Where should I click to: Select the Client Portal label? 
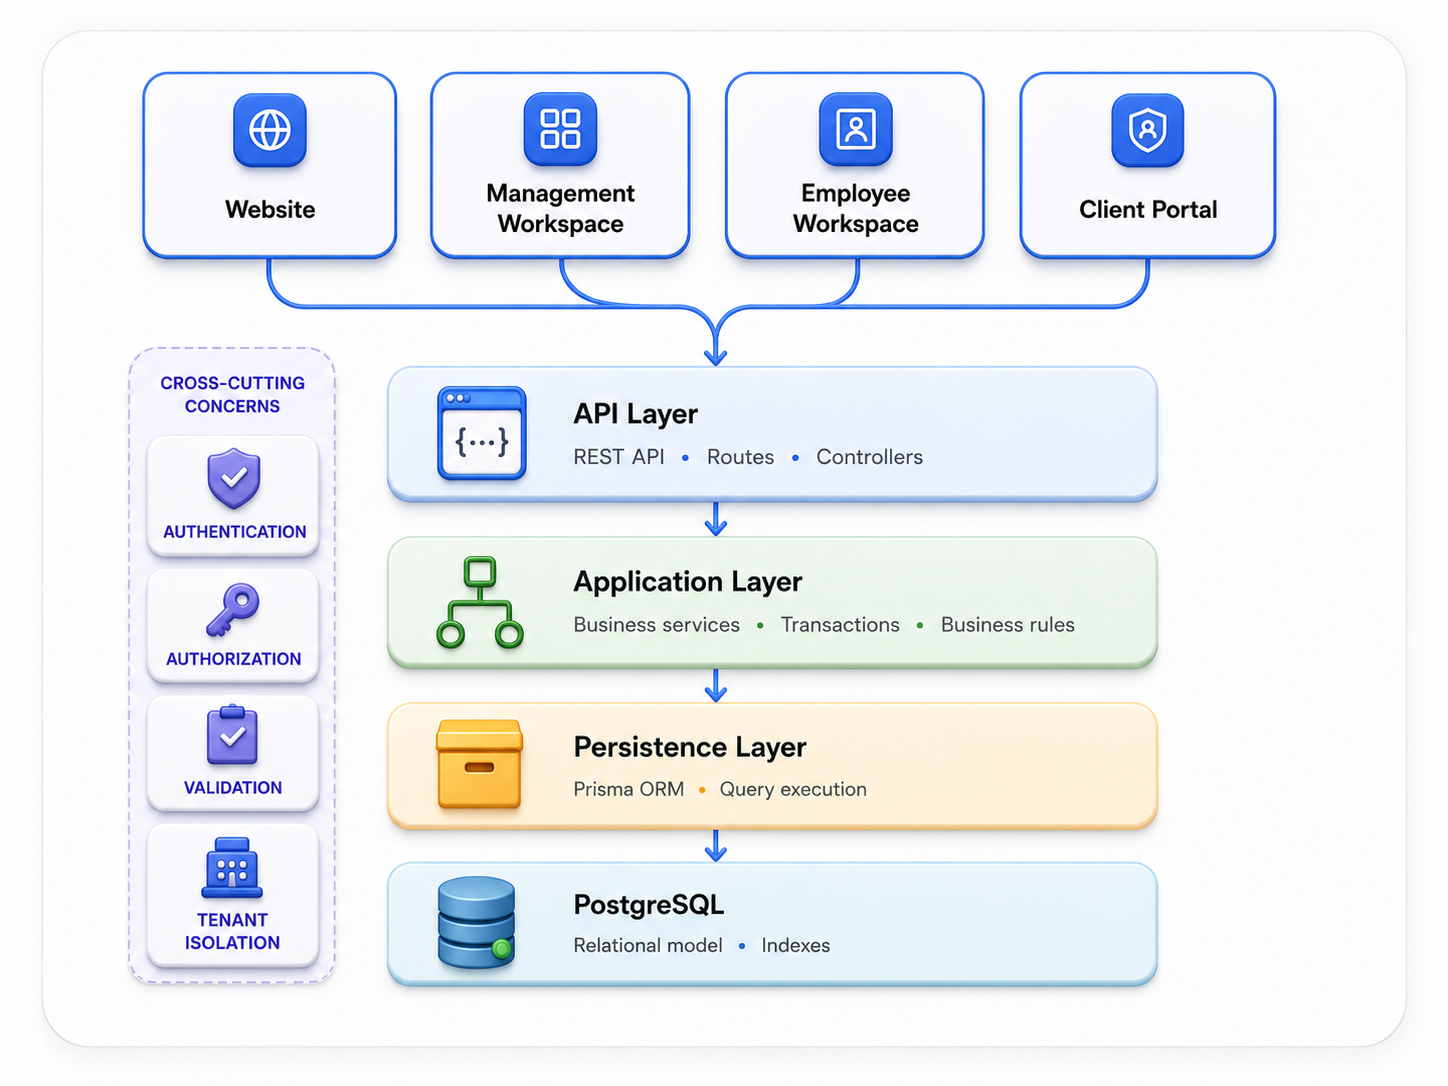[1148, 209]
